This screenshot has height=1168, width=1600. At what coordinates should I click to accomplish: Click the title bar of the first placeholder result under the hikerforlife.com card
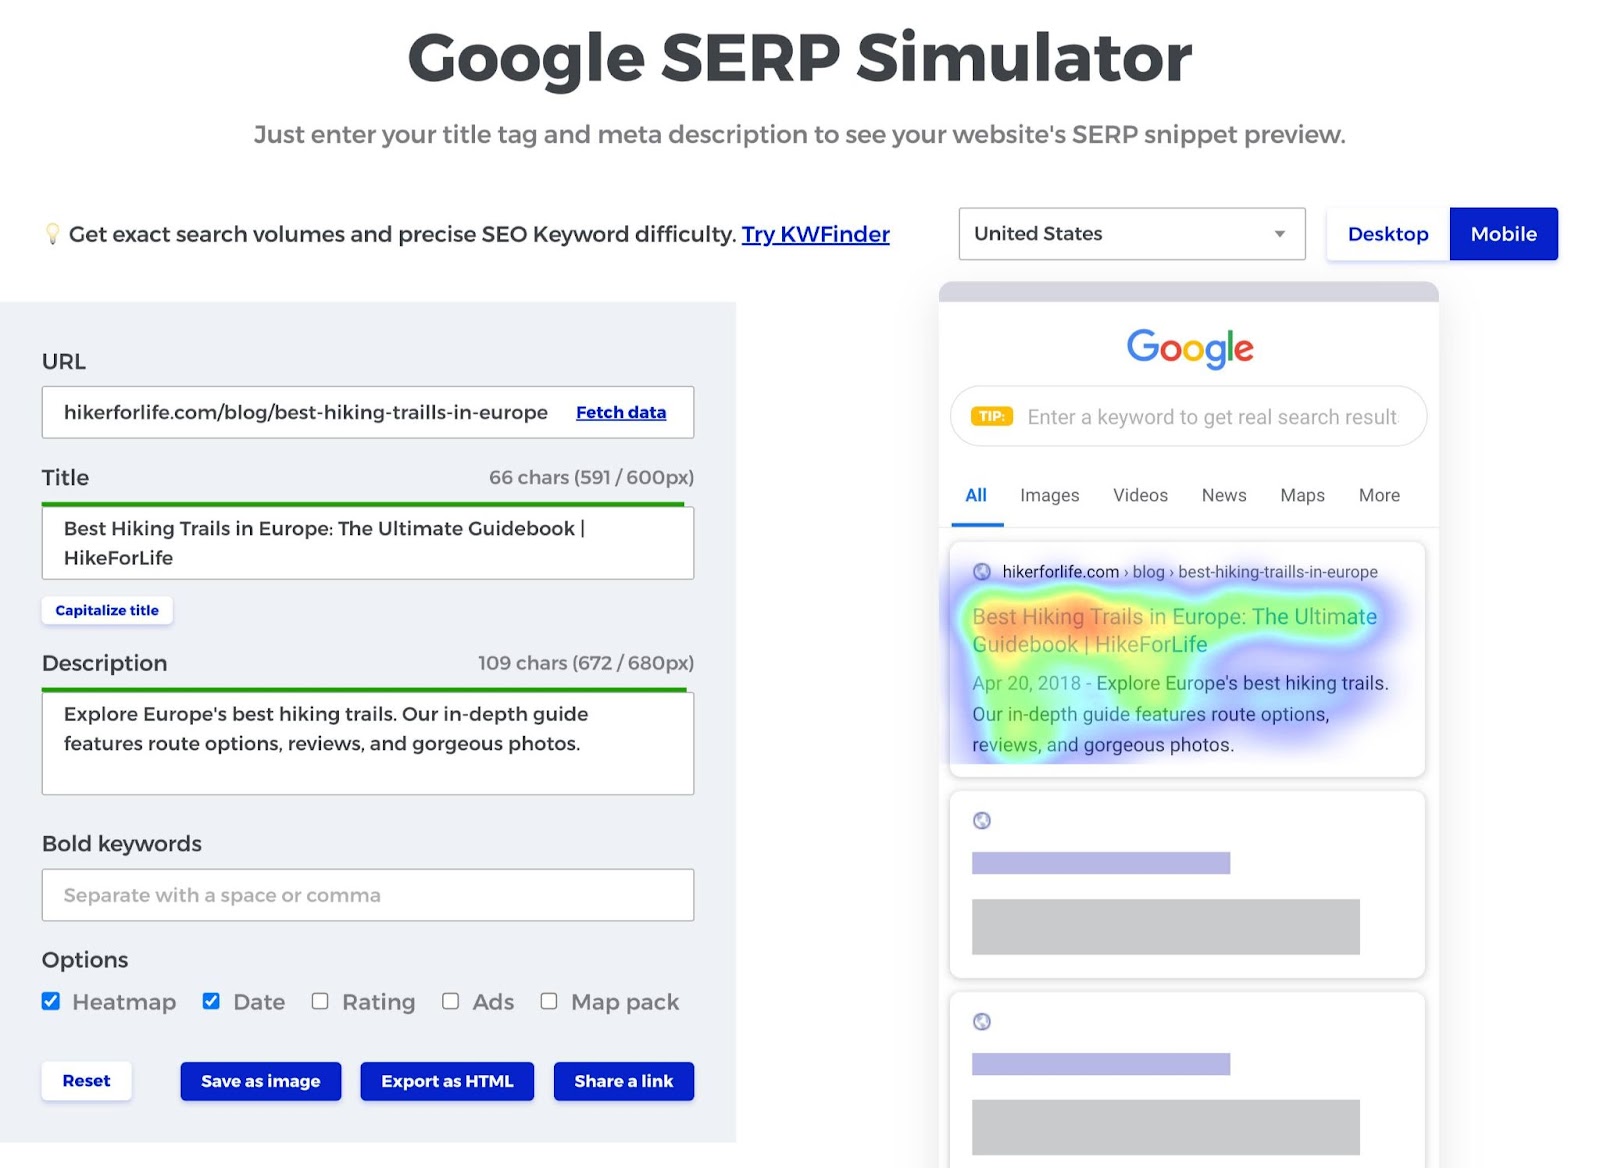[x=1101, y=863]
